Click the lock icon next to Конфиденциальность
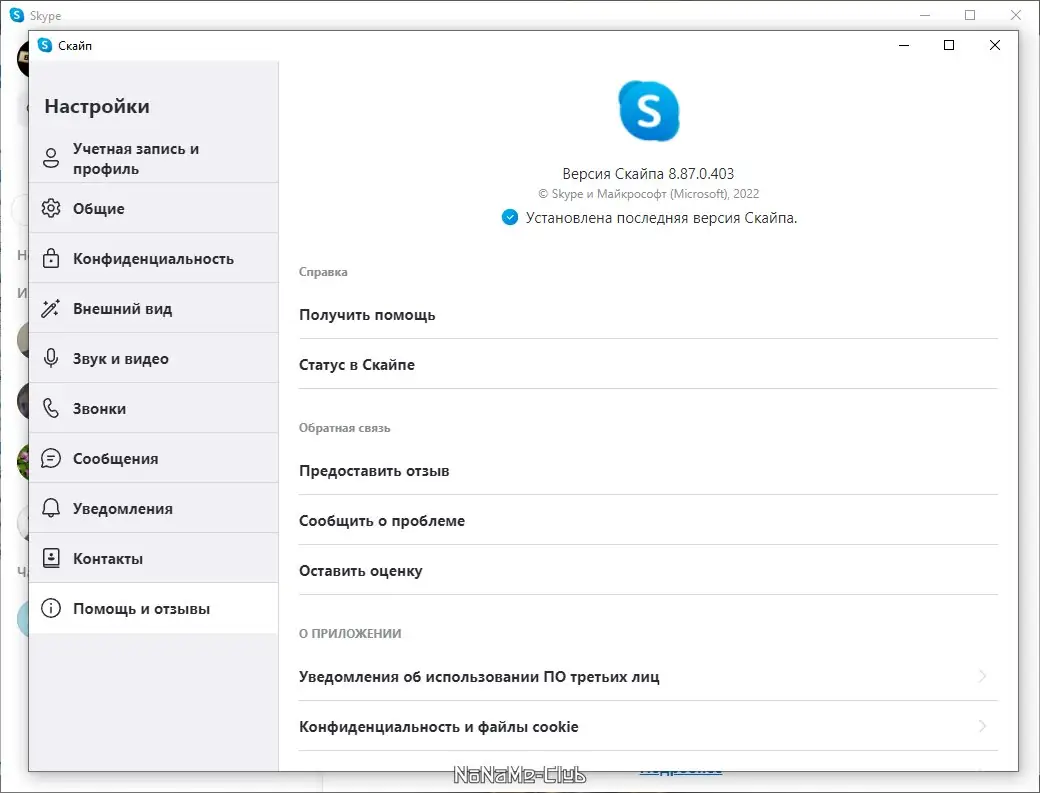This screenshot has height=793, width=1040. pyautogui.click(x=51, y=258)
